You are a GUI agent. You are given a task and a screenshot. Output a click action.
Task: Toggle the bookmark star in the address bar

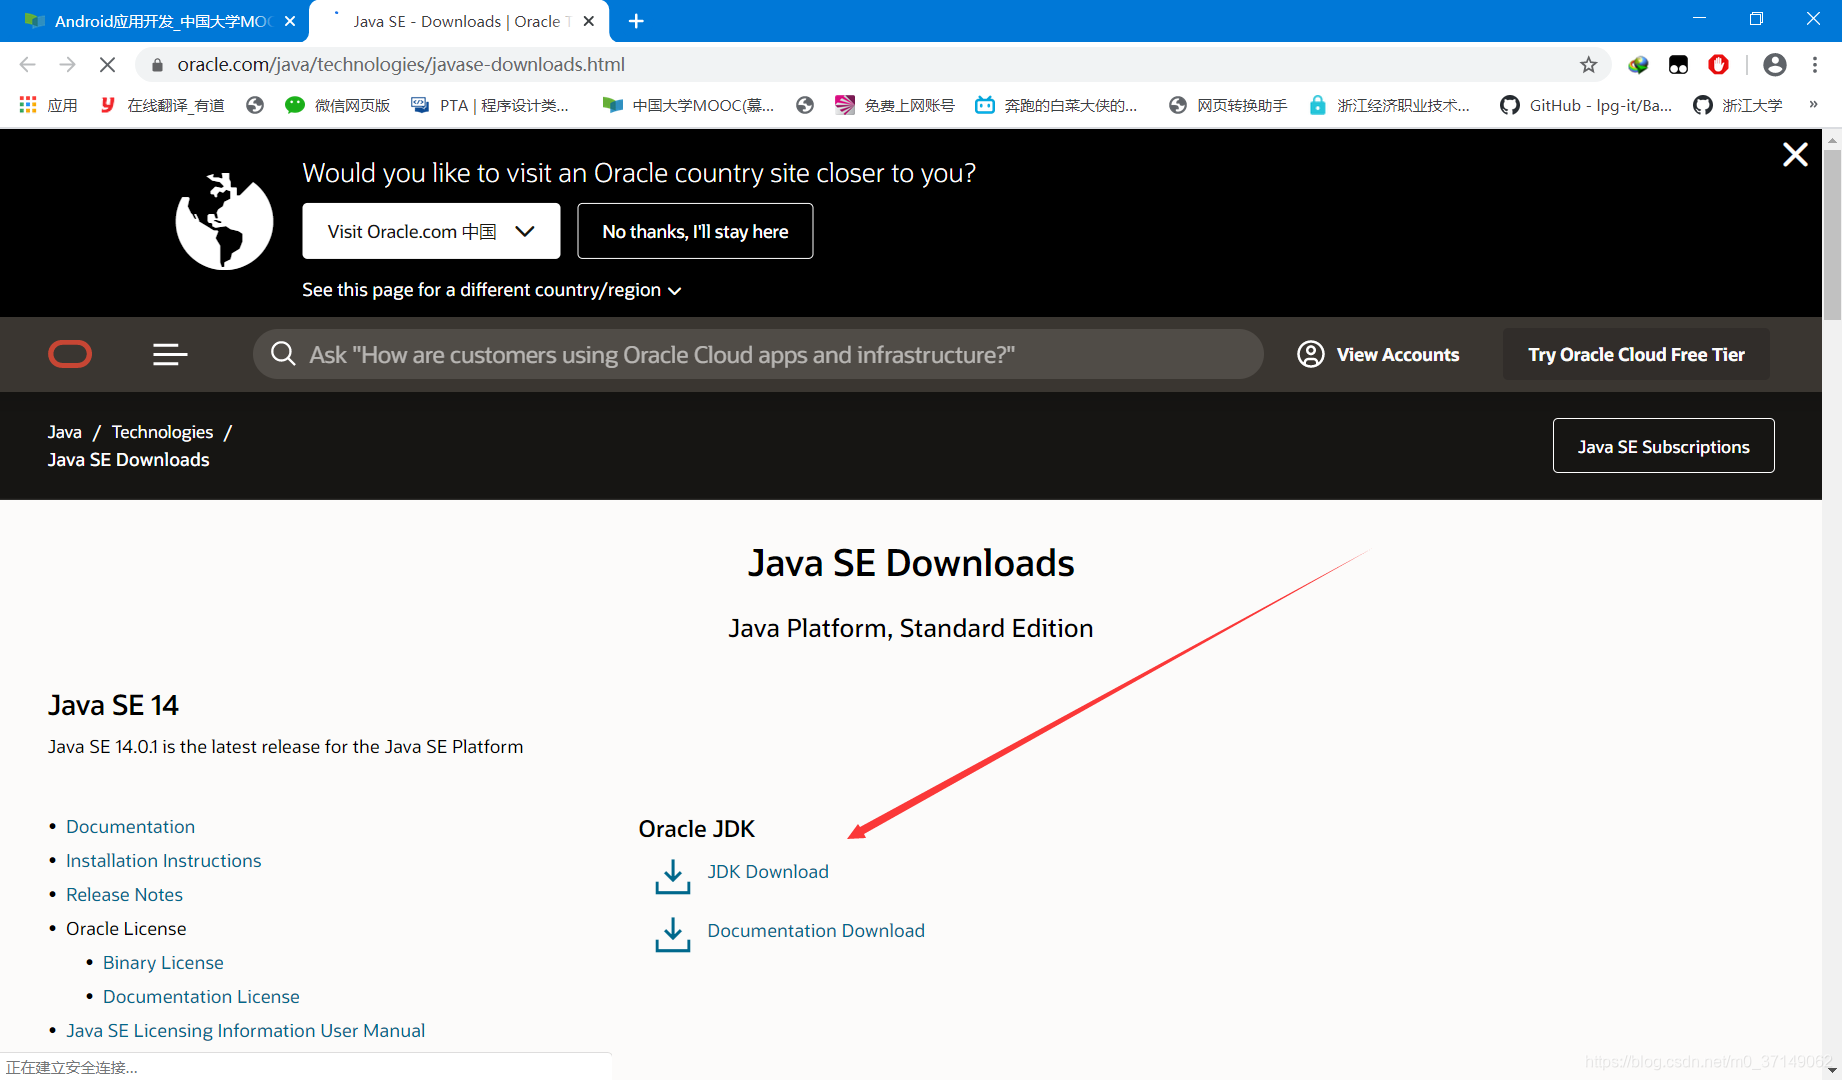[1588, 64]
